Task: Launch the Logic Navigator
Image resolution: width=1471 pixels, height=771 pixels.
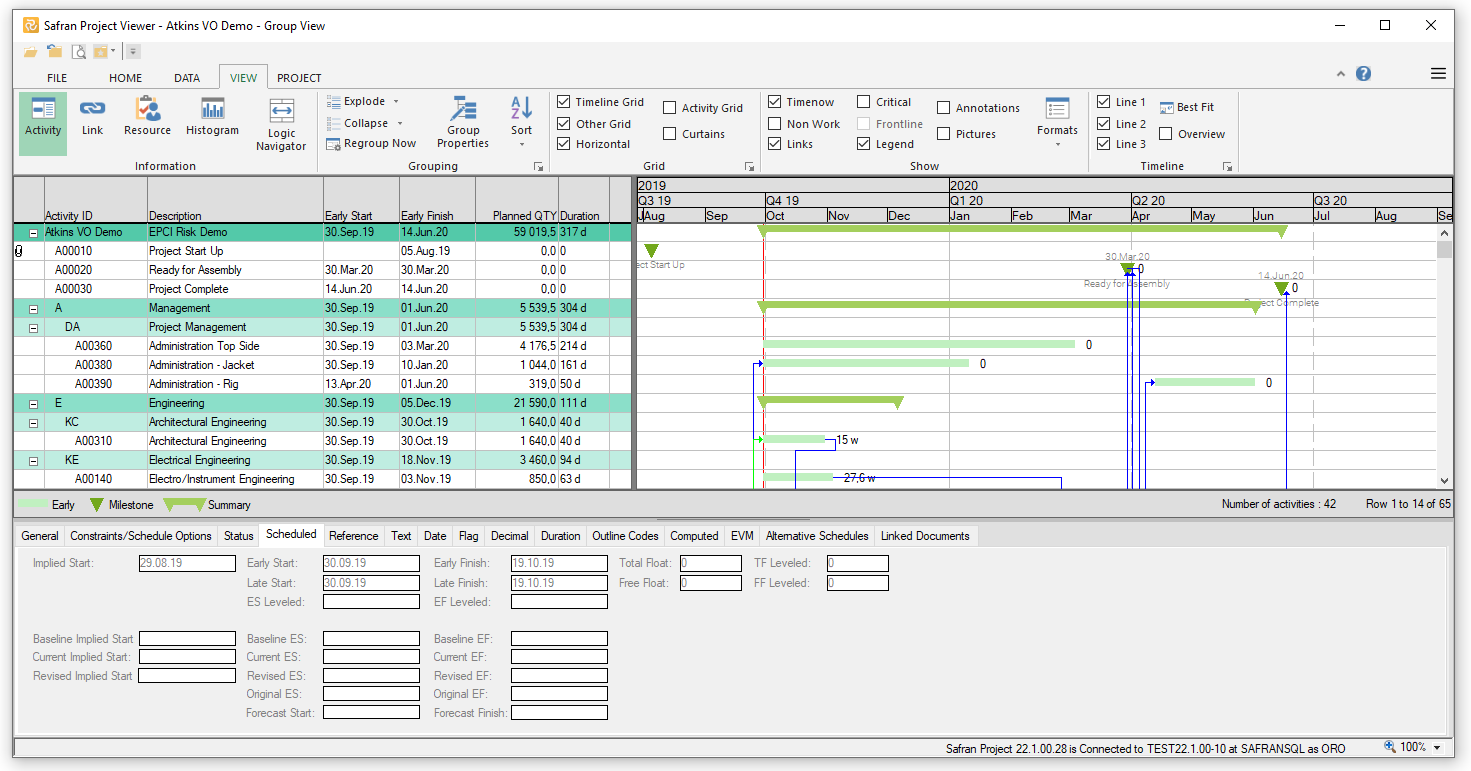Action: [x=281, y=110]
